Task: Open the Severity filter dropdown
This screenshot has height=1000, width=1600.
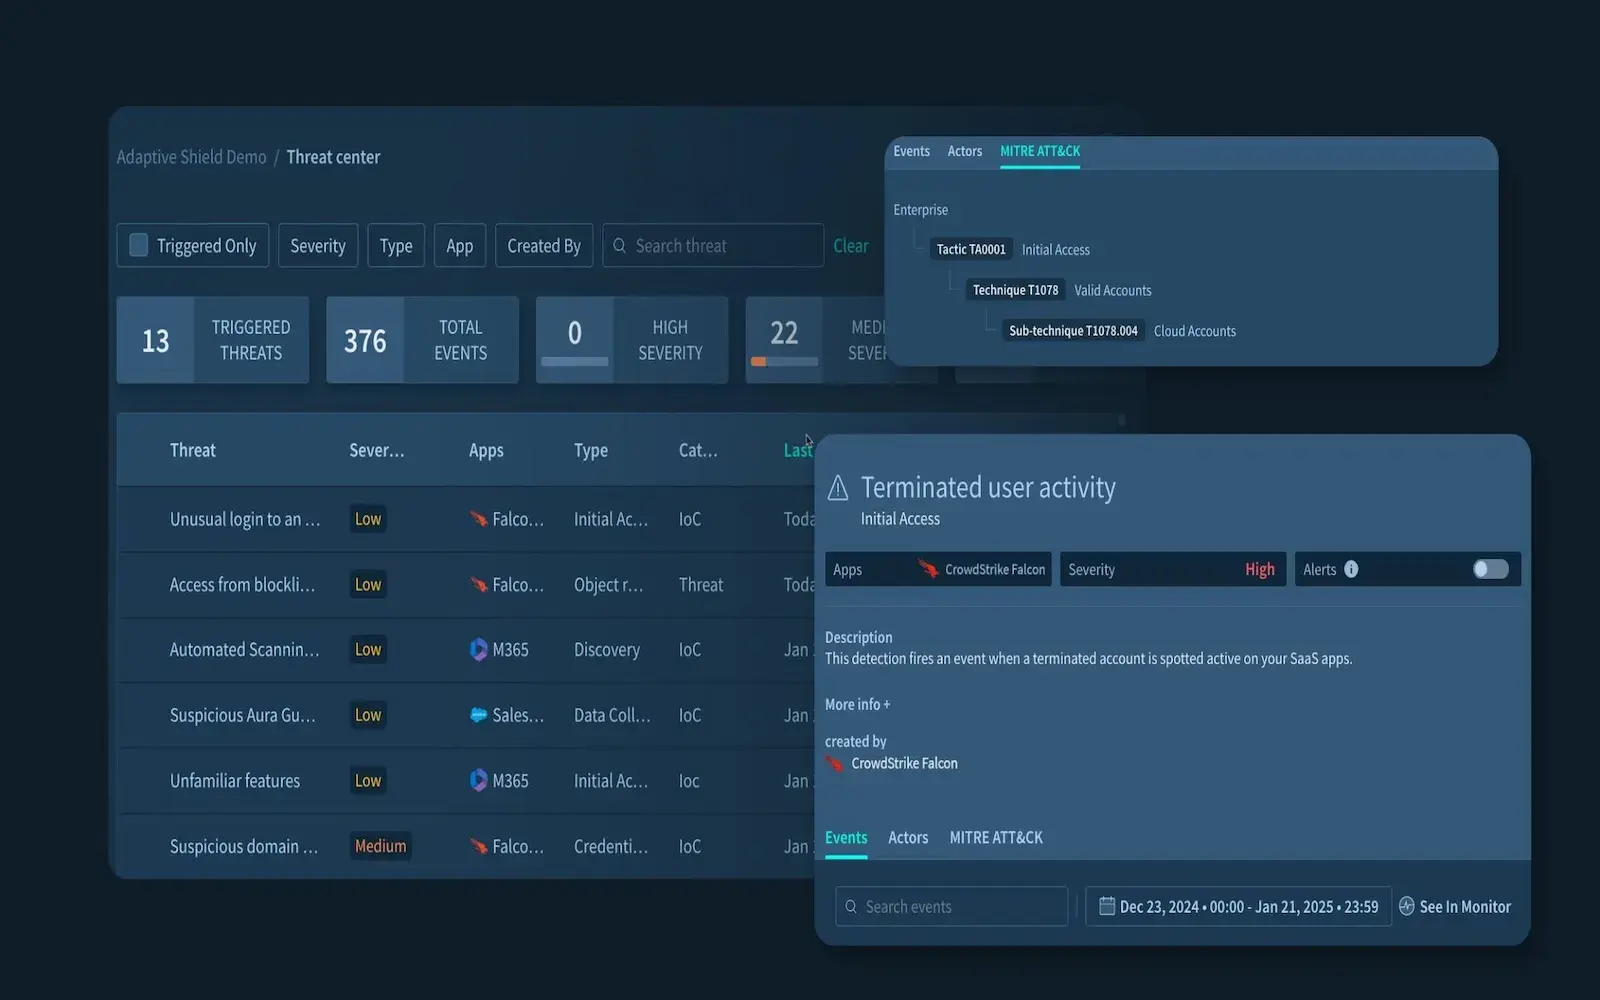Action: [x=317, y=246]
